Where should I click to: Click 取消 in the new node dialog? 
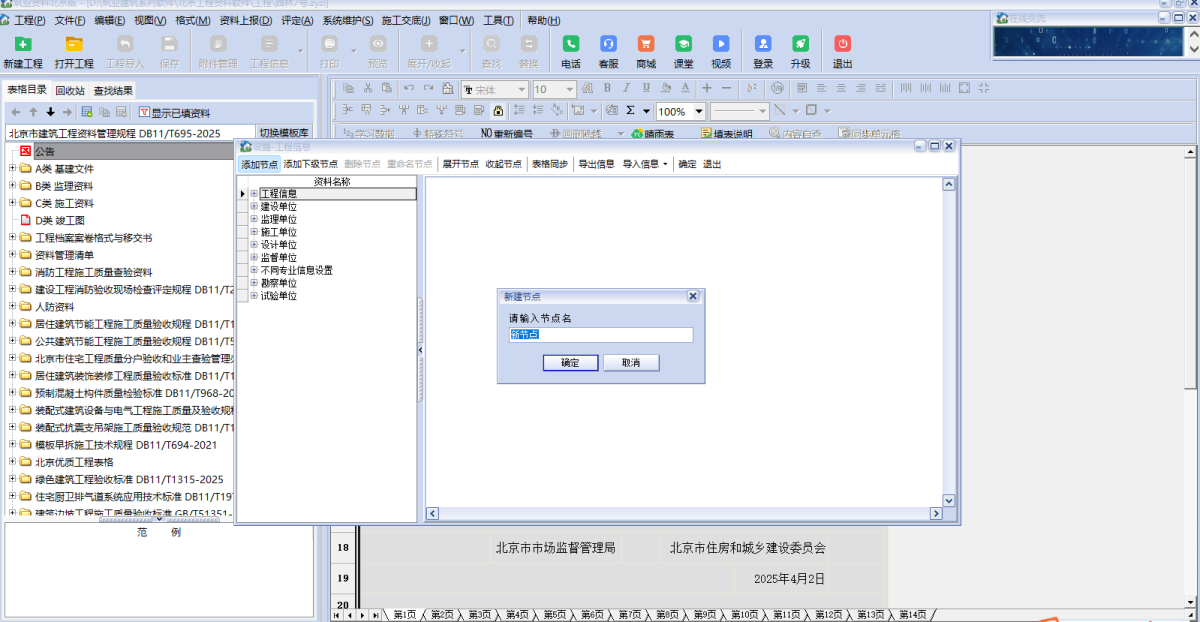point(631,362)
